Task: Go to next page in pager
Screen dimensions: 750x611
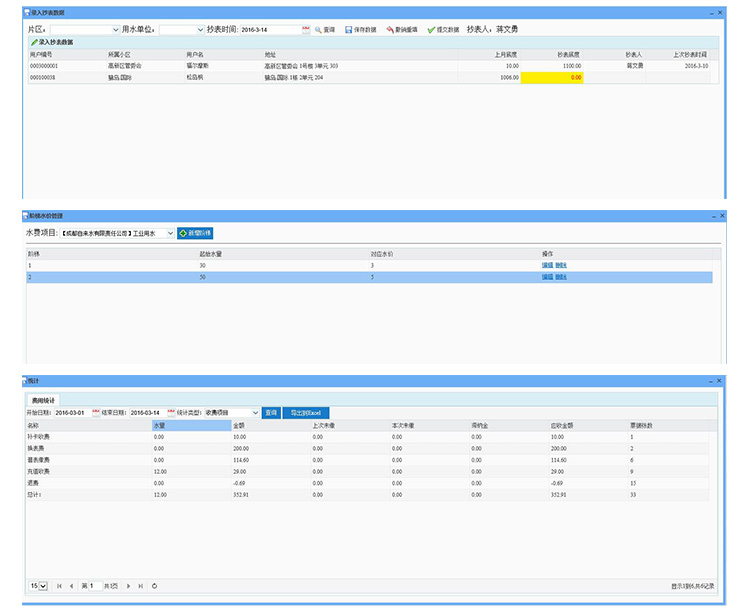Action: point(128,586)
